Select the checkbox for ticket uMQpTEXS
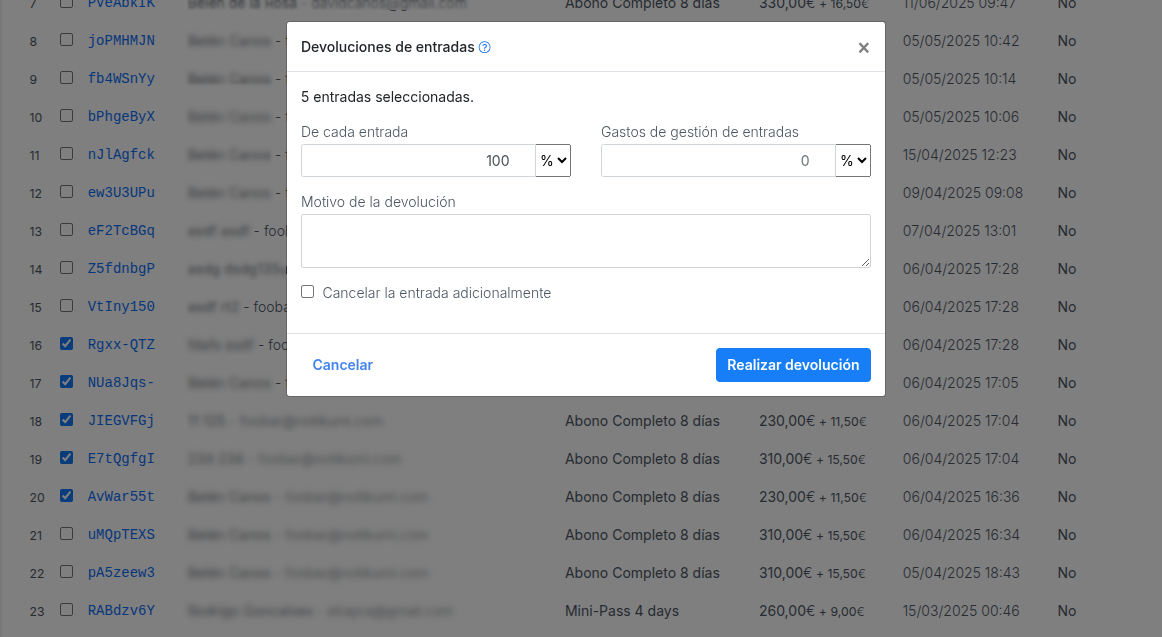 [66, 534]
